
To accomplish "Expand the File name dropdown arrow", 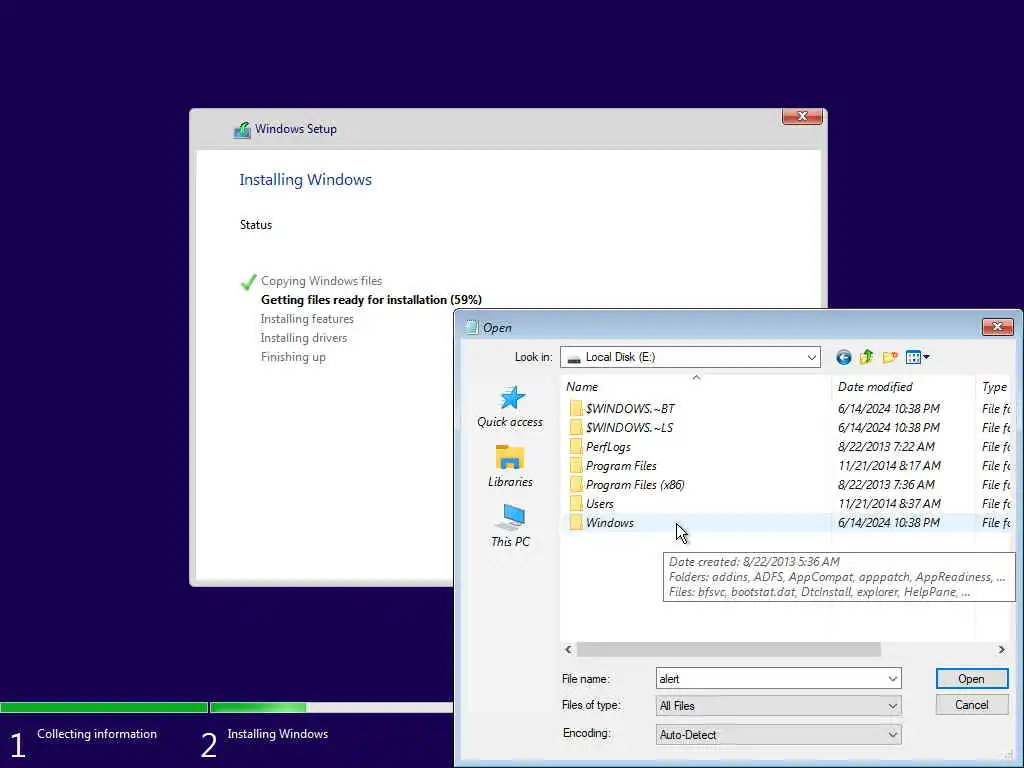I will pos(892,679).
